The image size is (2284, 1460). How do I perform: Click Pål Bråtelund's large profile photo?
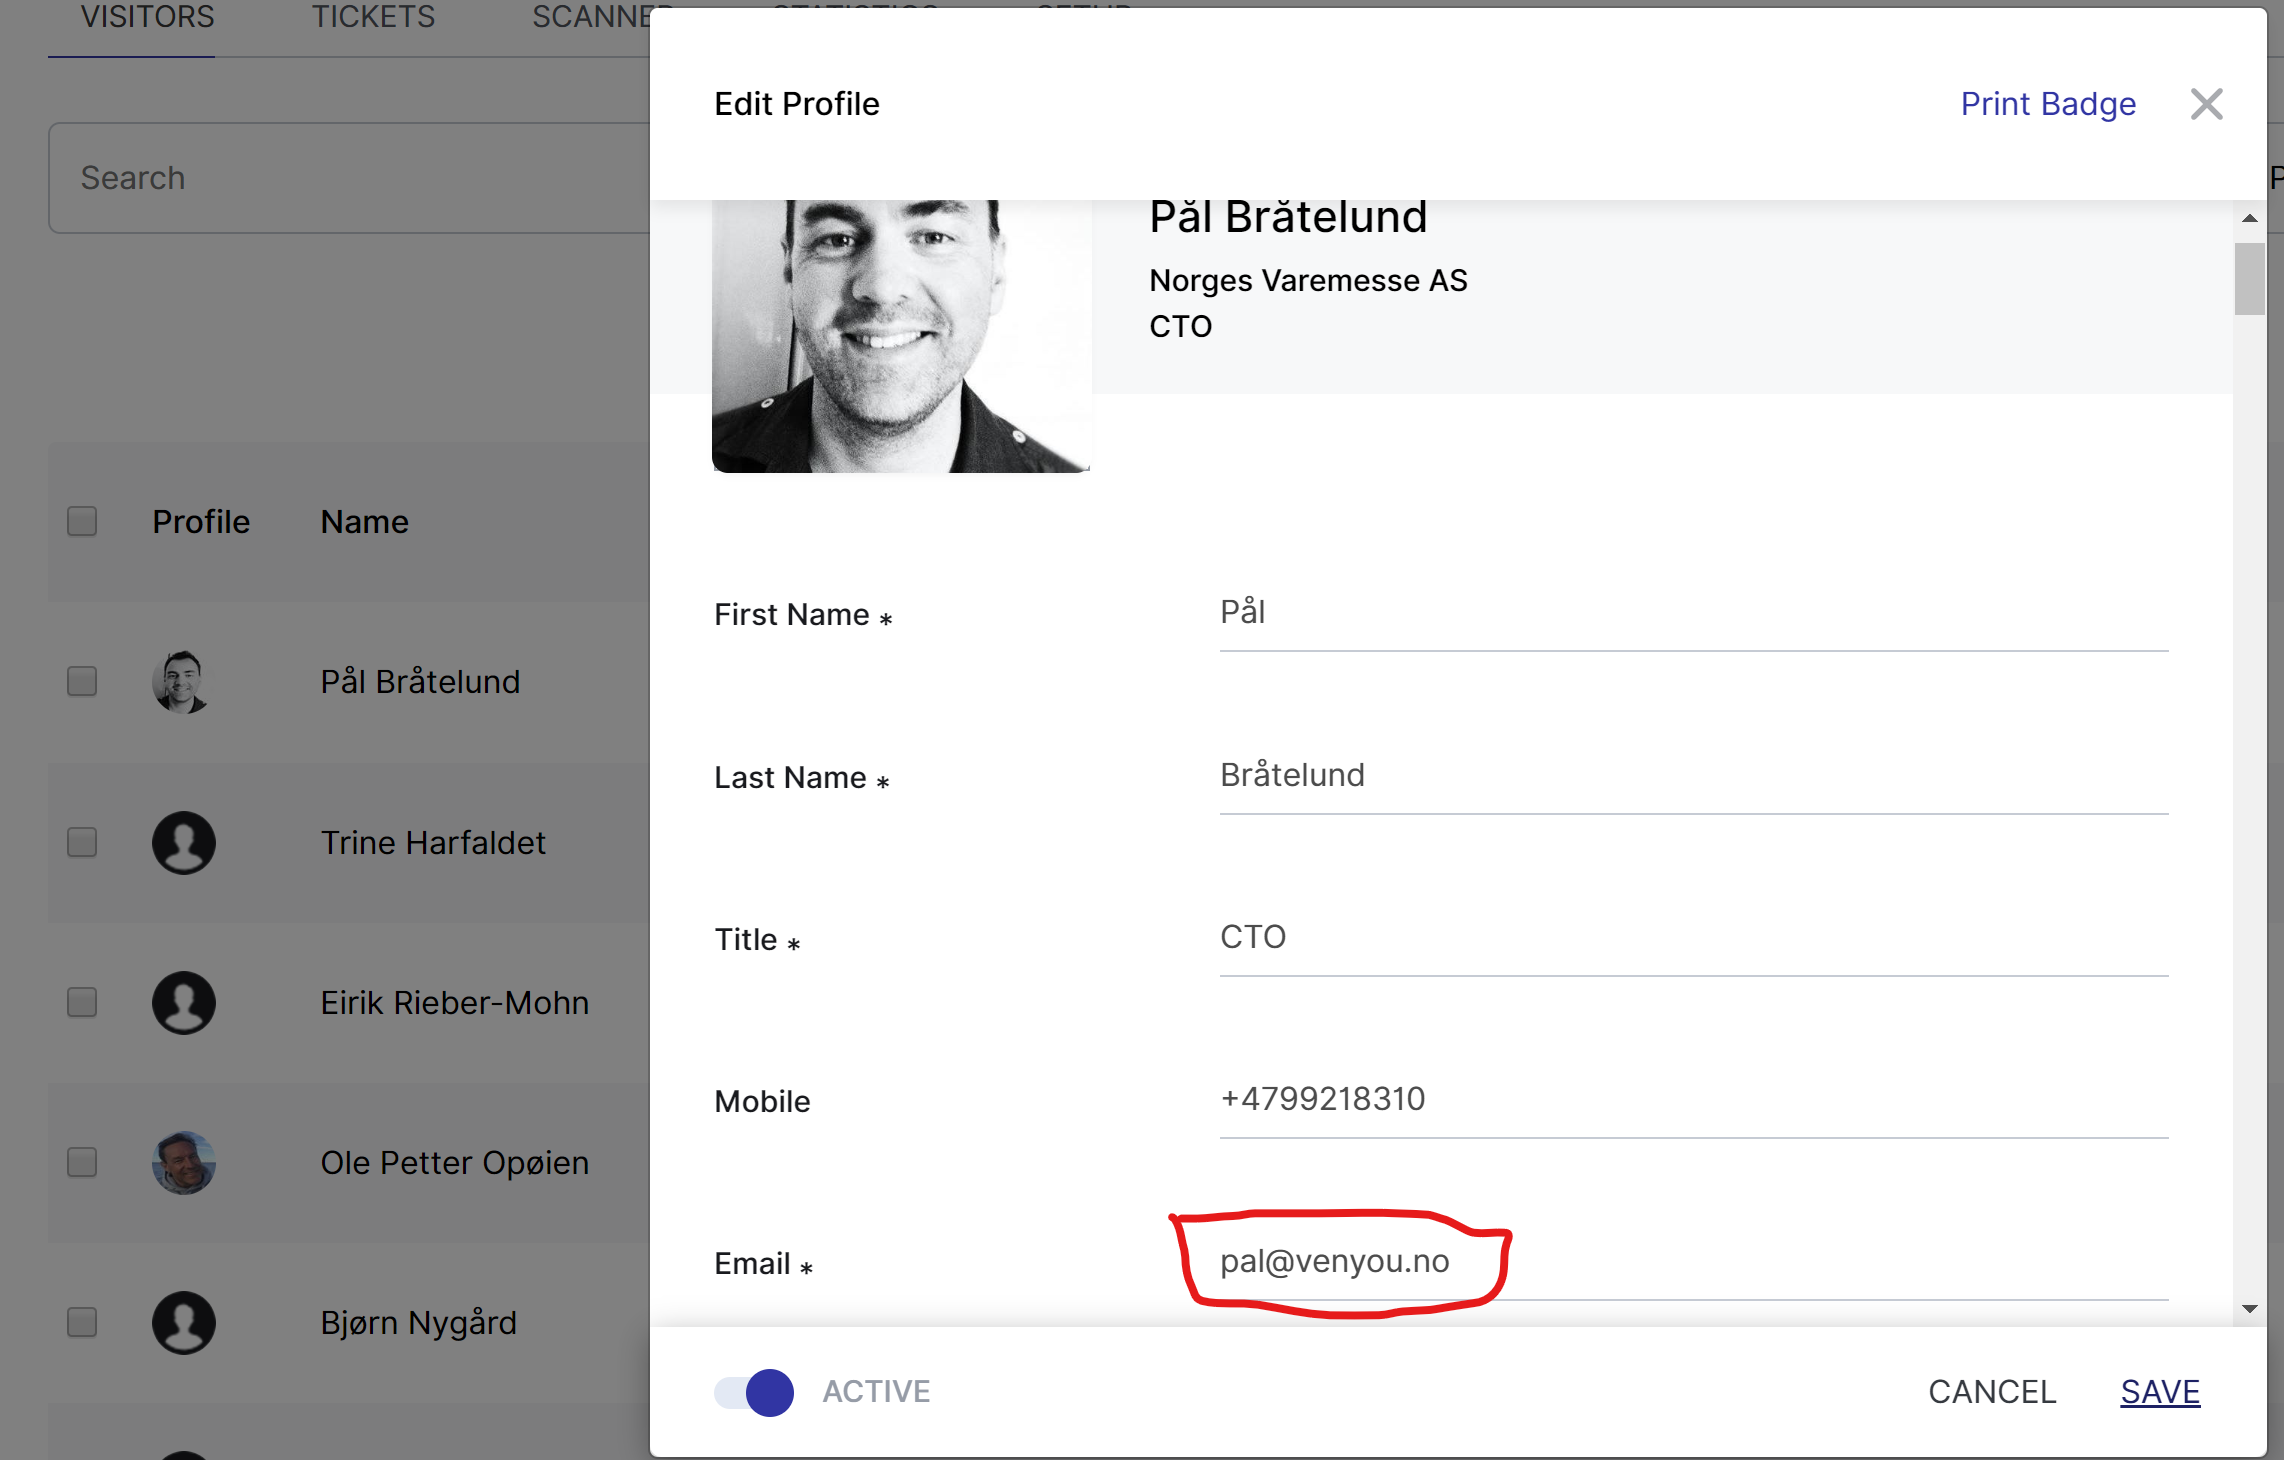[x=900, y=335]
